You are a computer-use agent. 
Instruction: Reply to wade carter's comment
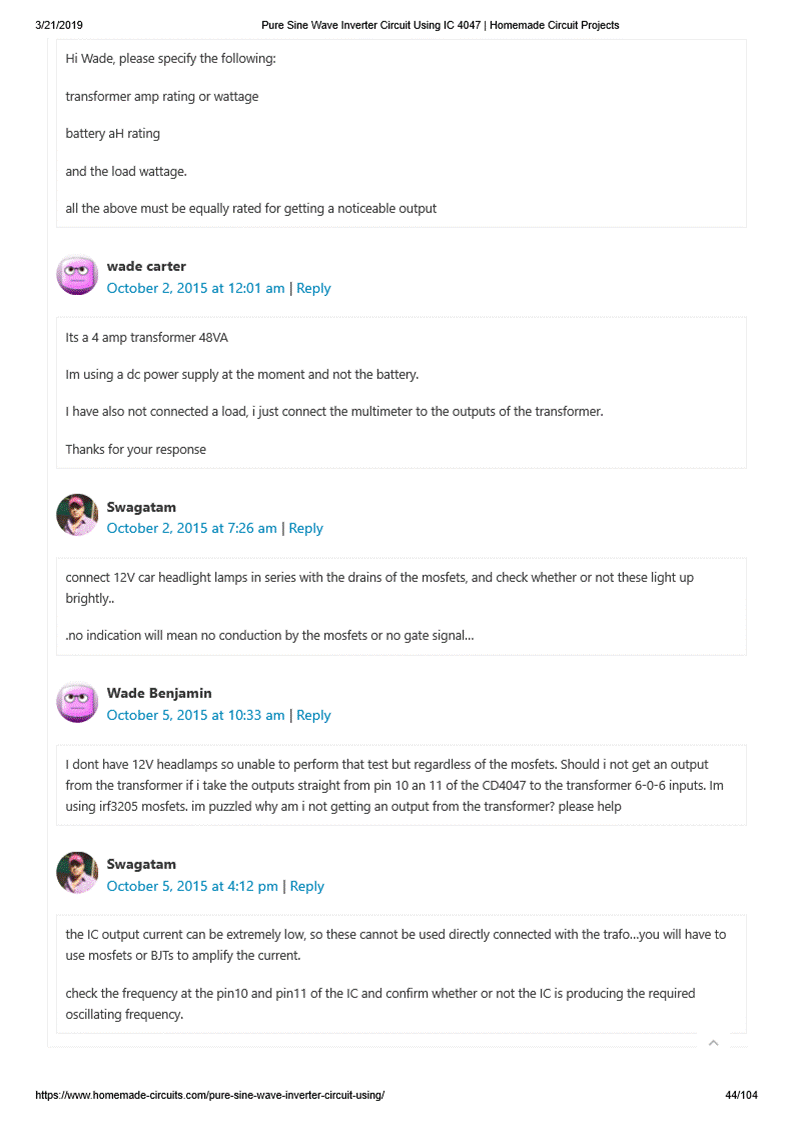pyautogui.click(x=314, y=288)
